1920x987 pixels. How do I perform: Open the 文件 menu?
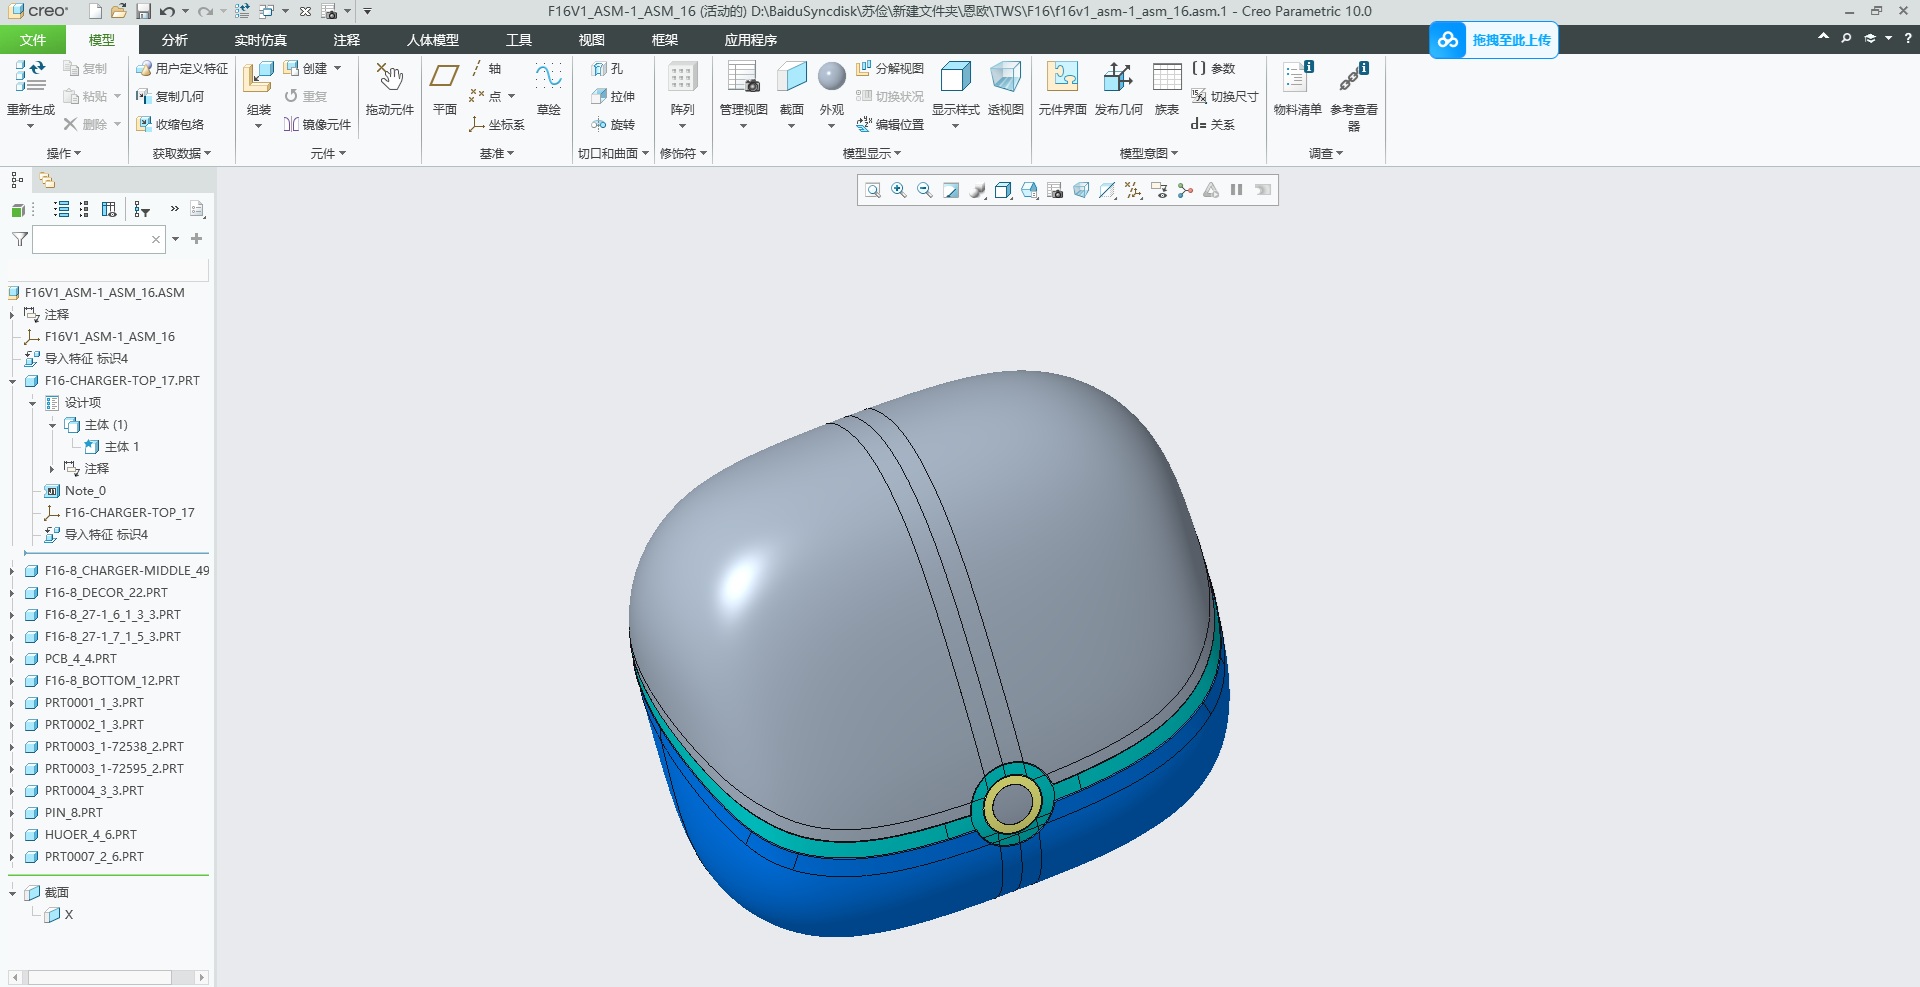[x=33, y=40]
